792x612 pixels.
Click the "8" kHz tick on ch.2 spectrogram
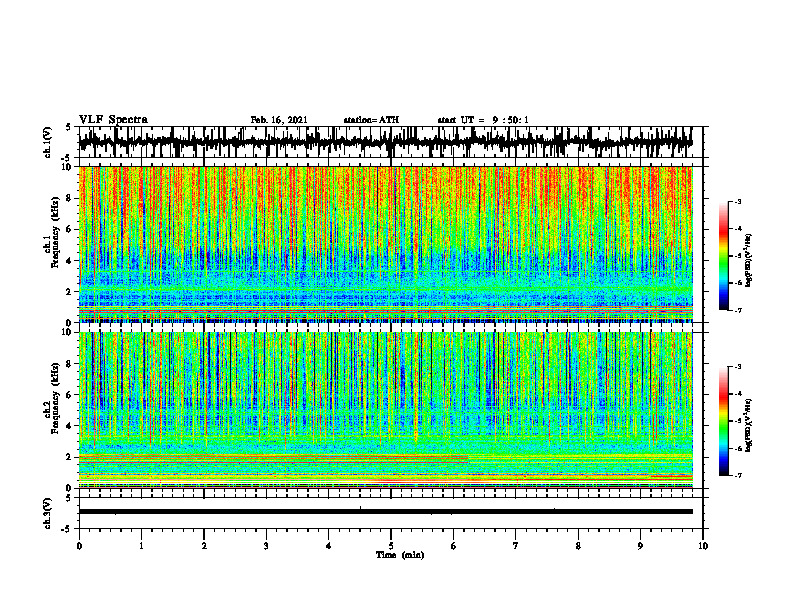click(69, 364)
